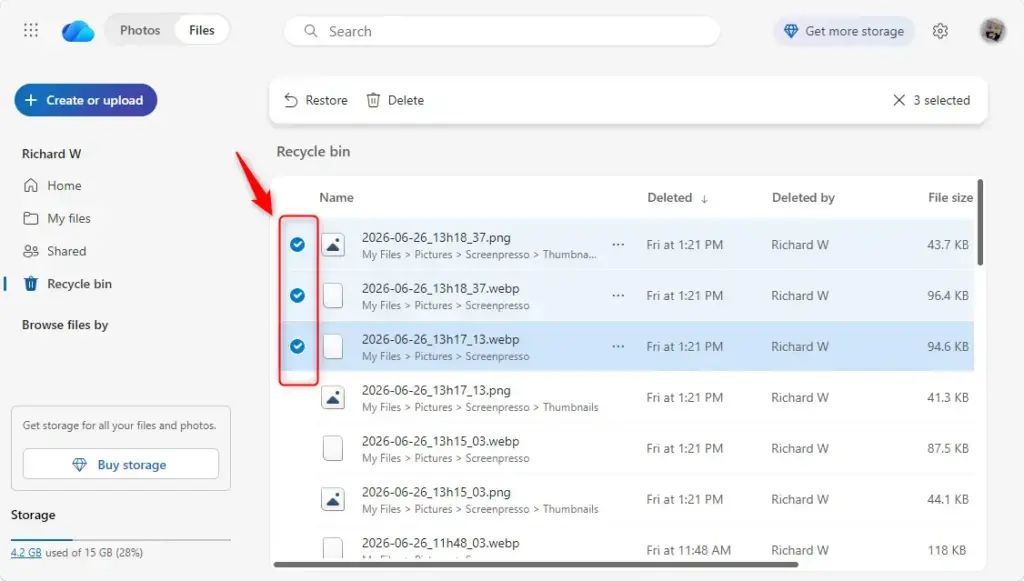Select file name 2026-06-26_13h15_03.webp

click(x=441, y=441)
